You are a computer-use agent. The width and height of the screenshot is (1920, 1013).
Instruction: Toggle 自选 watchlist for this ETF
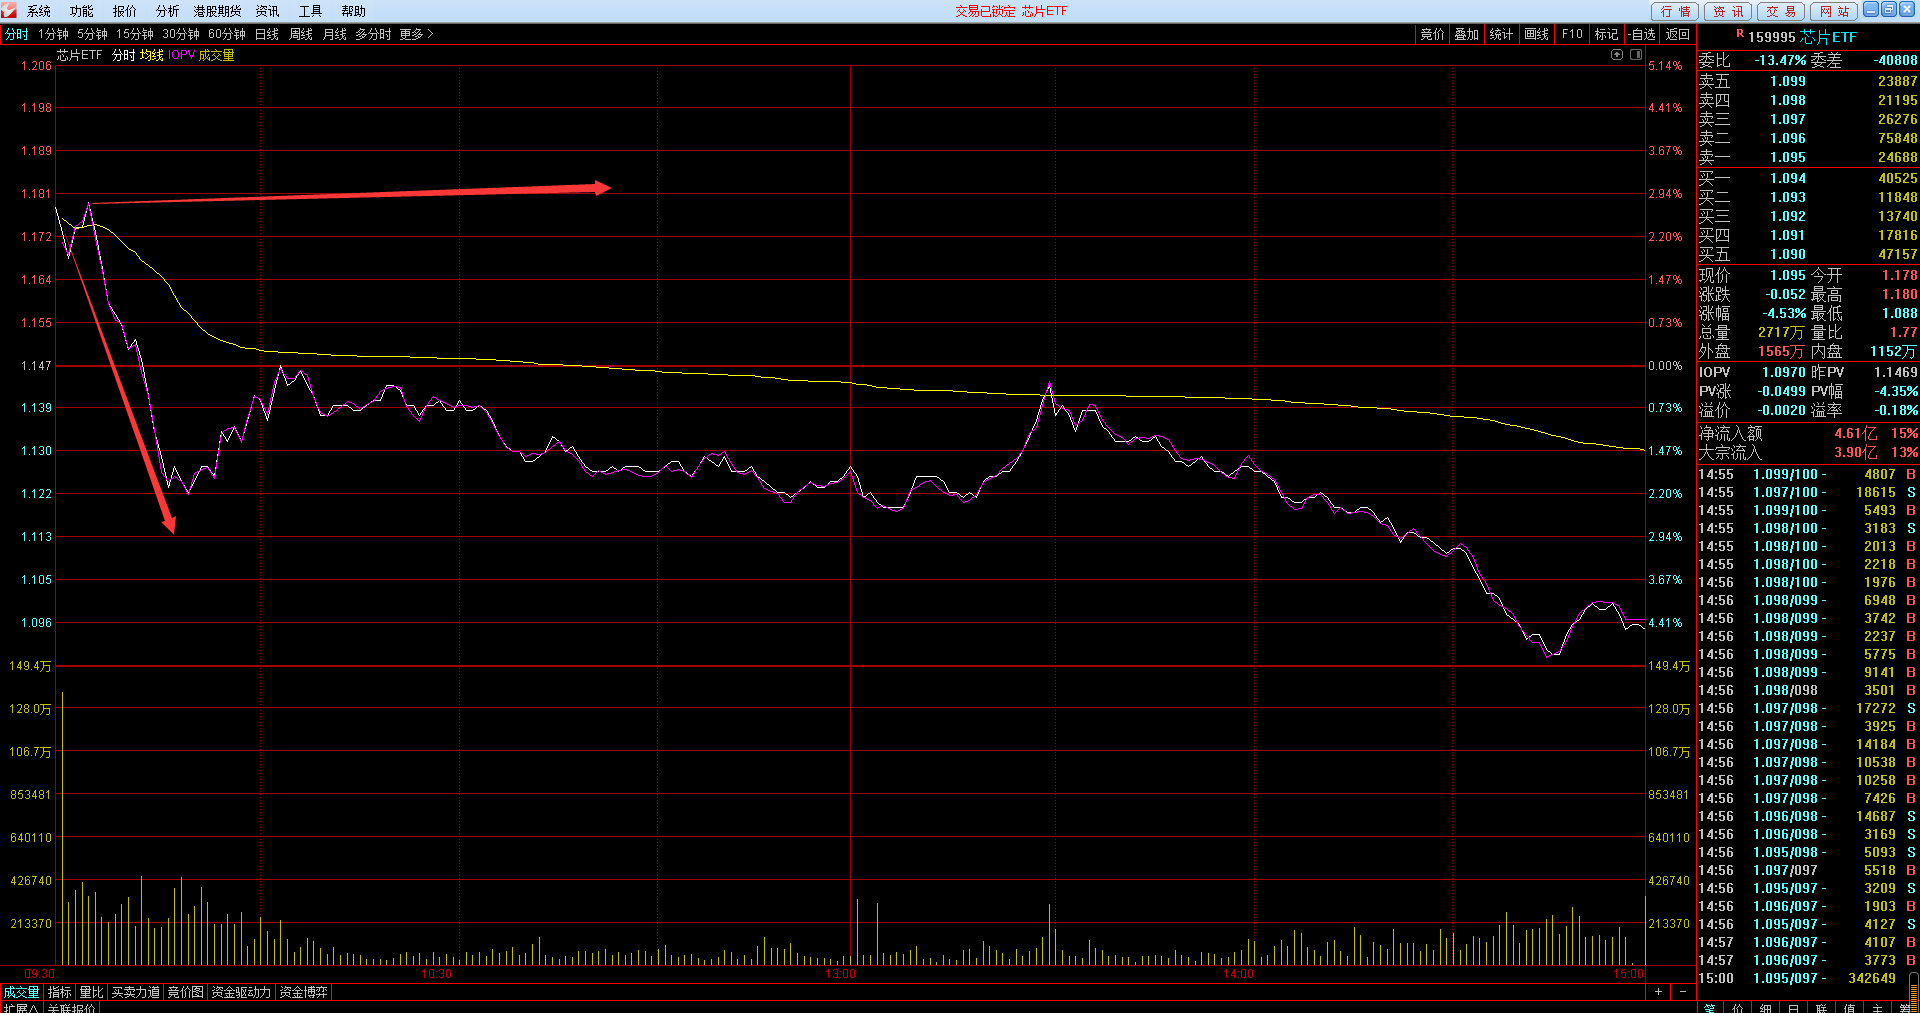pos(1640,34)
